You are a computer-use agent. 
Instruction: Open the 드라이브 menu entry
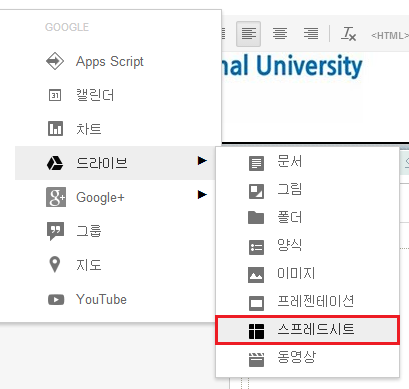coord(115,163)
